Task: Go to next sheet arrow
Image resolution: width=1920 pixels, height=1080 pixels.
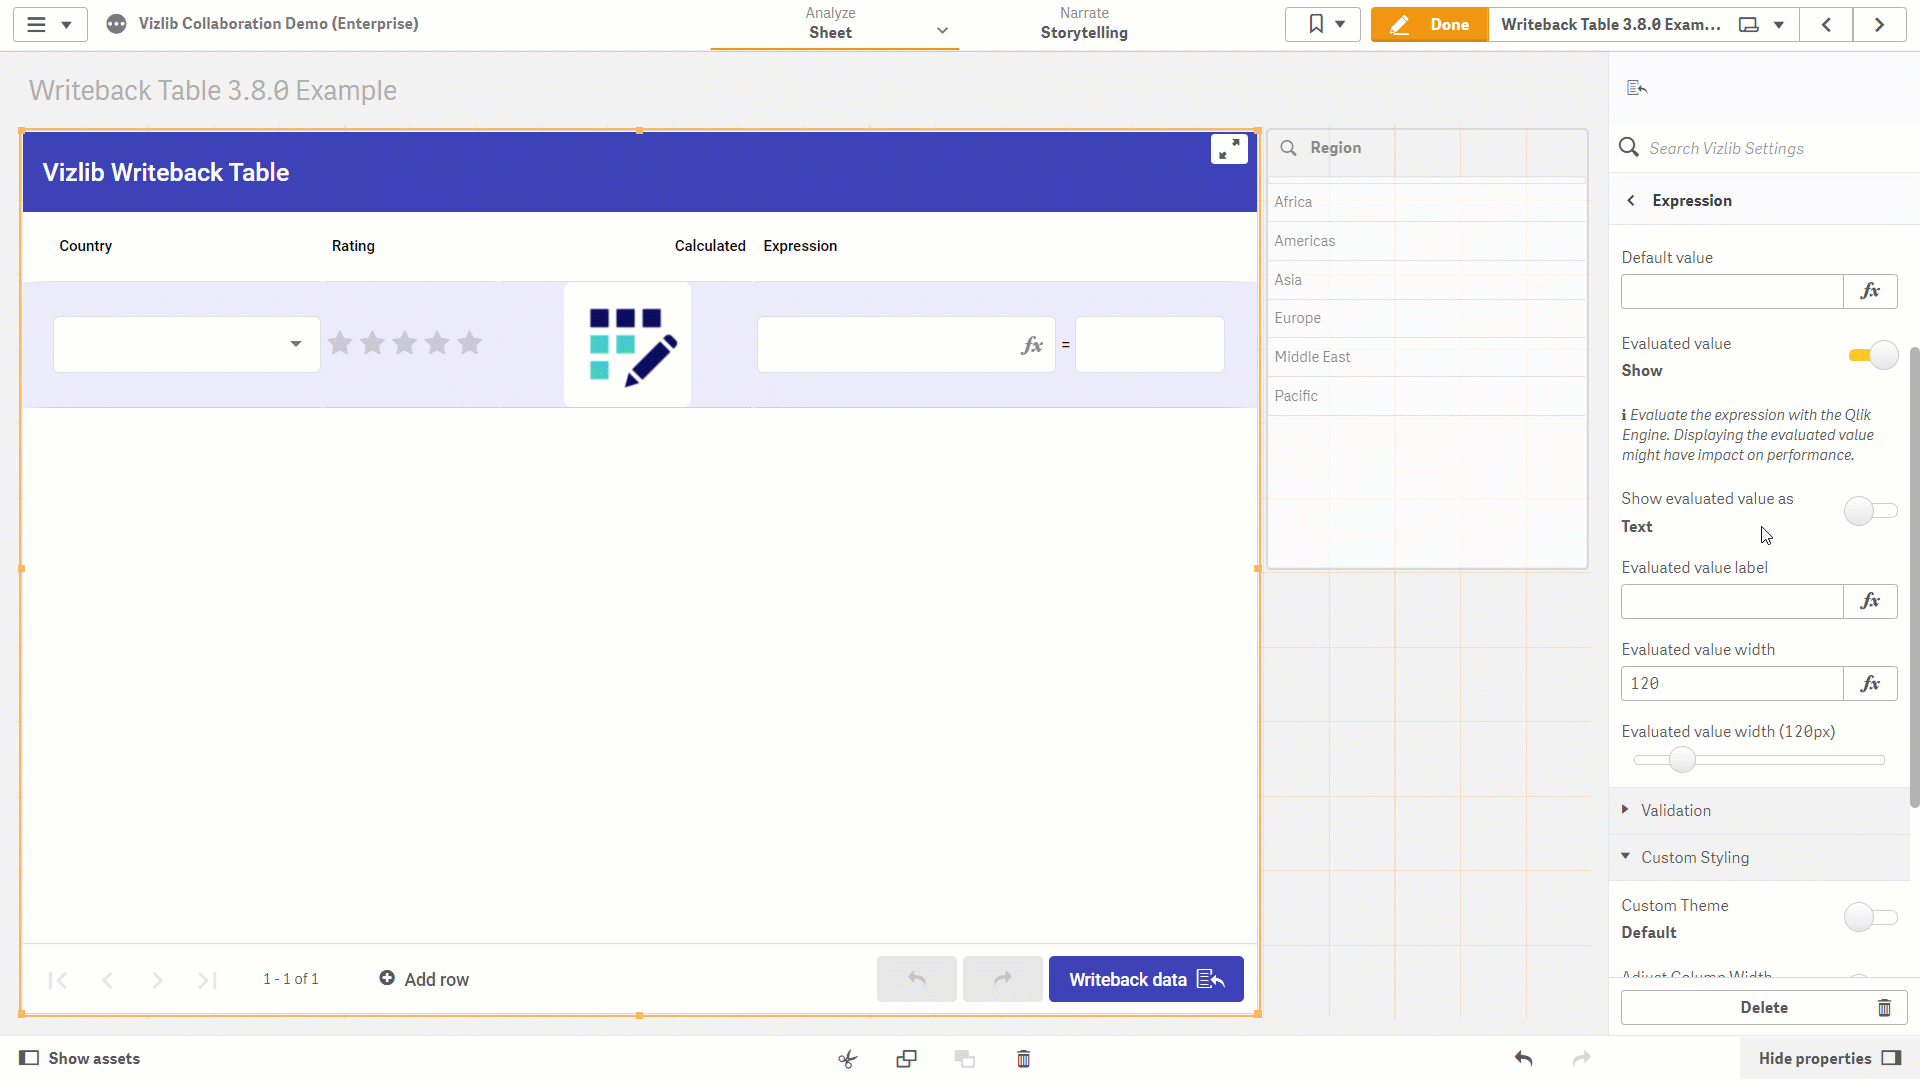Action: click(x=1879, y=24)
